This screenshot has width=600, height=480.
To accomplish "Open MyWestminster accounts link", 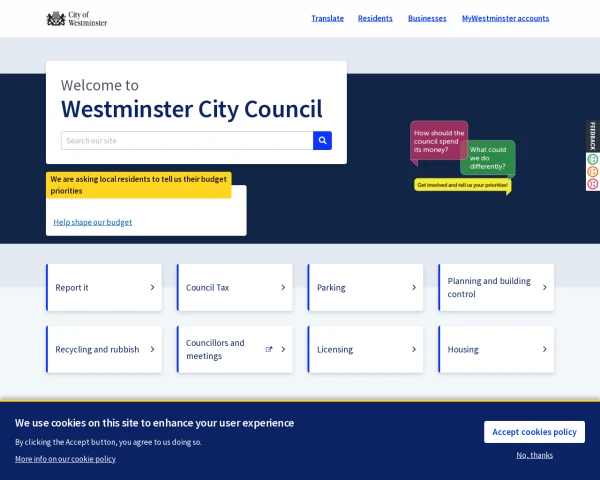I will pyautogui.click(x=505, y=18).
